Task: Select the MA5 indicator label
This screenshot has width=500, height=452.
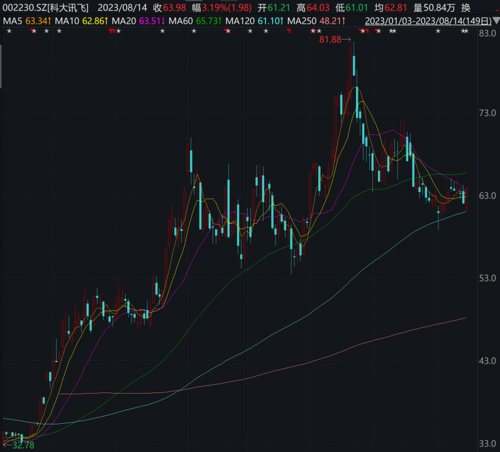Action: 13,21
